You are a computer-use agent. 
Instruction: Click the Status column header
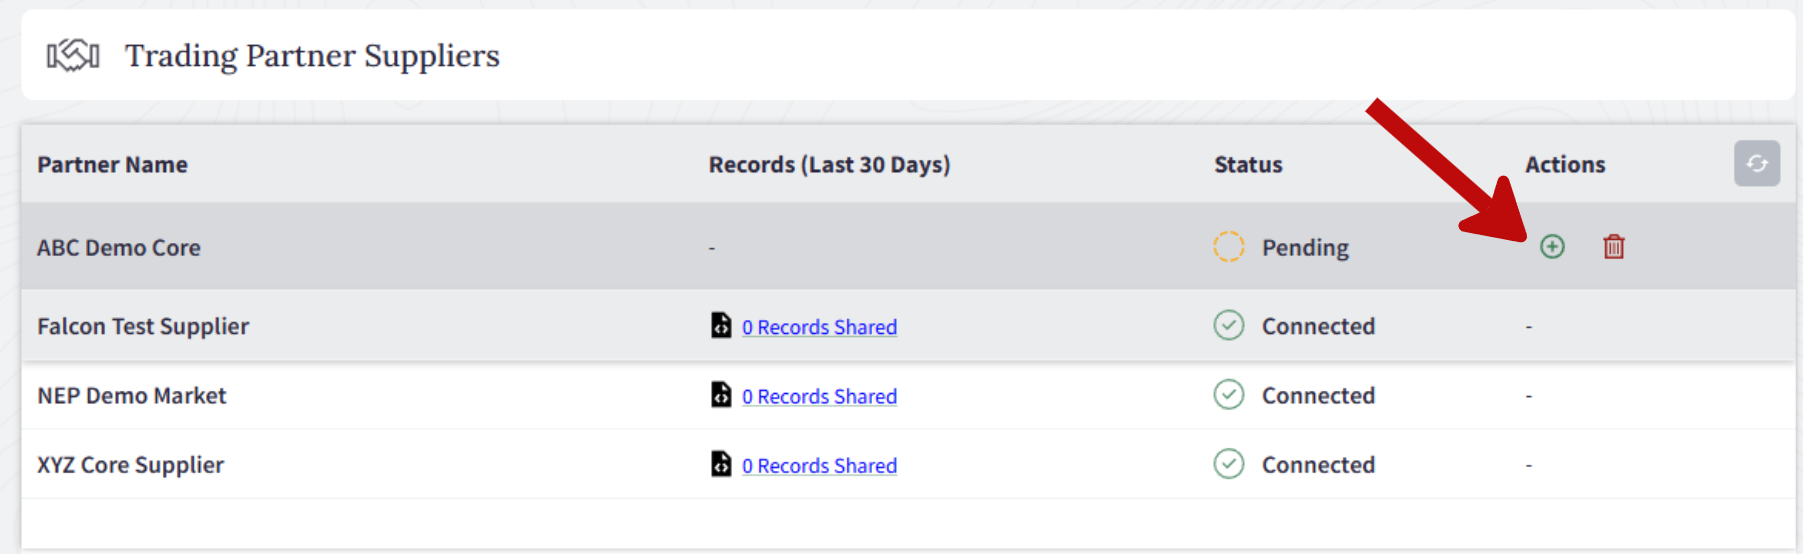coord(1248,164)
